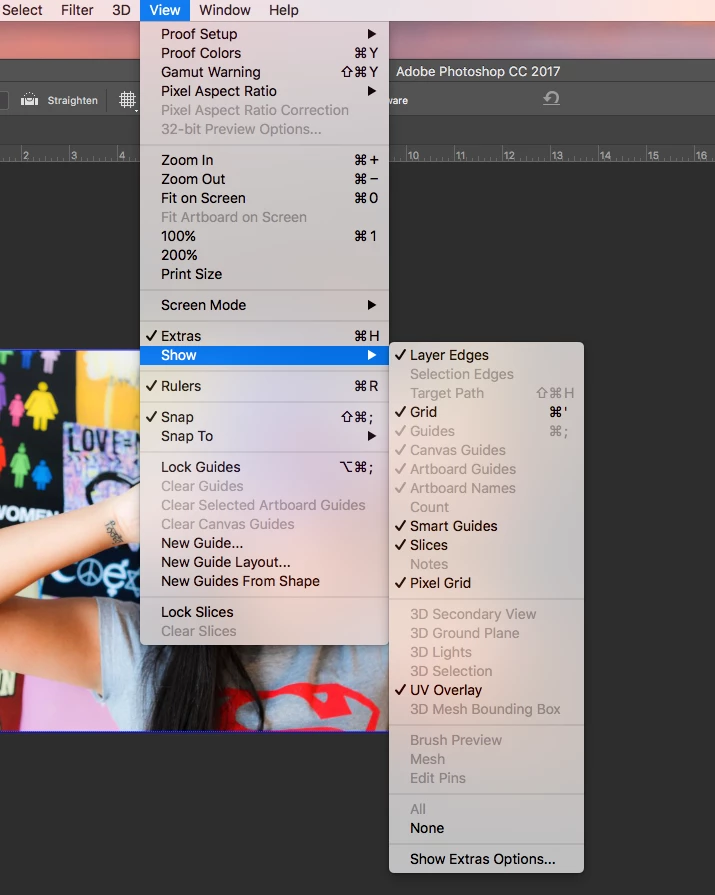Image resolution: width=715 pixels, height=895 pixels.
Task: Choose Lock Guides
Action: coord(264,467)
